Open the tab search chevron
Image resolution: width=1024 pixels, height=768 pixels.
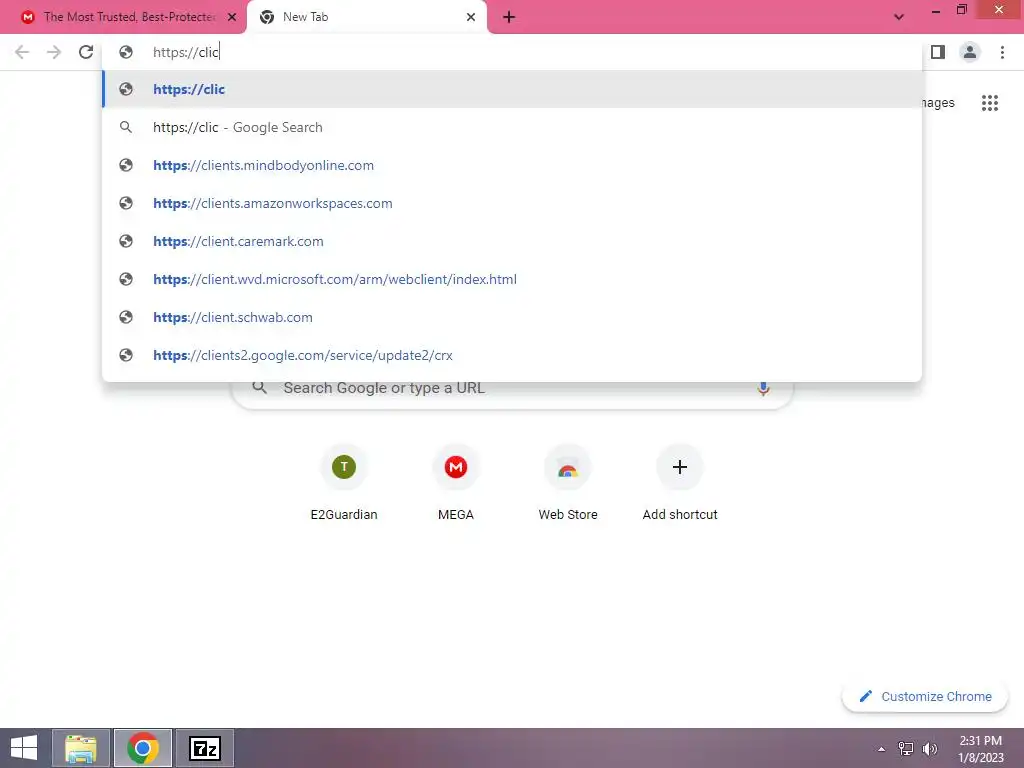click(x=899, y=17)
